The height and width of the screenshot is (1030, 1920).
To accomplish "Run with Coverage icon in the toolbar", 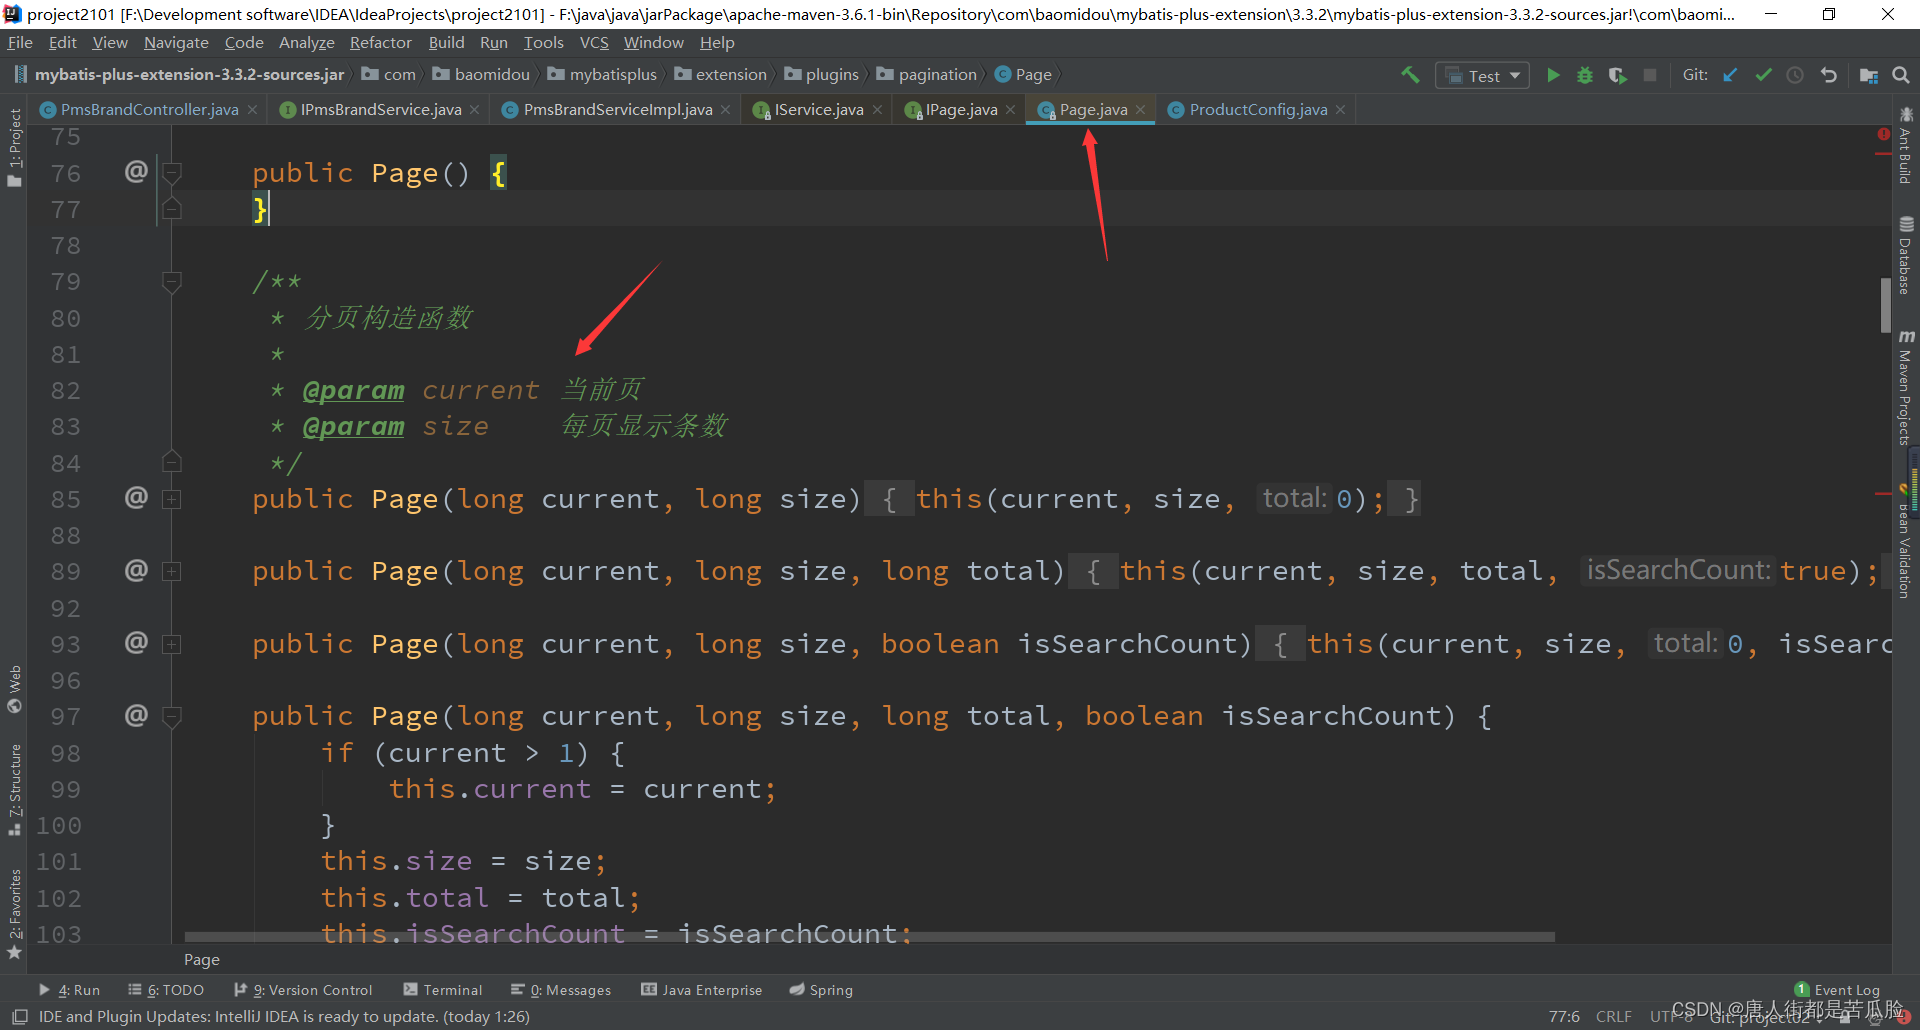I will 1617,75.
